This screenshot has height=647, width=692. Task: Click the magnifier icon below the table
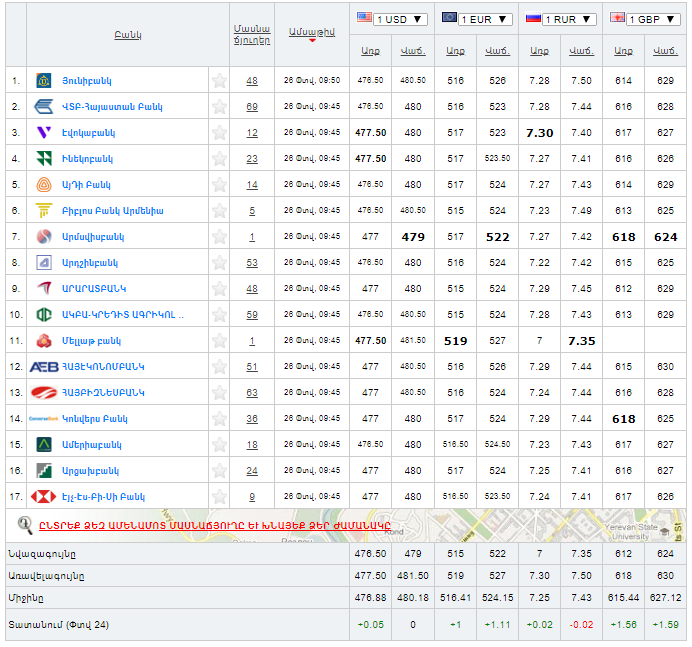(25, 524)
